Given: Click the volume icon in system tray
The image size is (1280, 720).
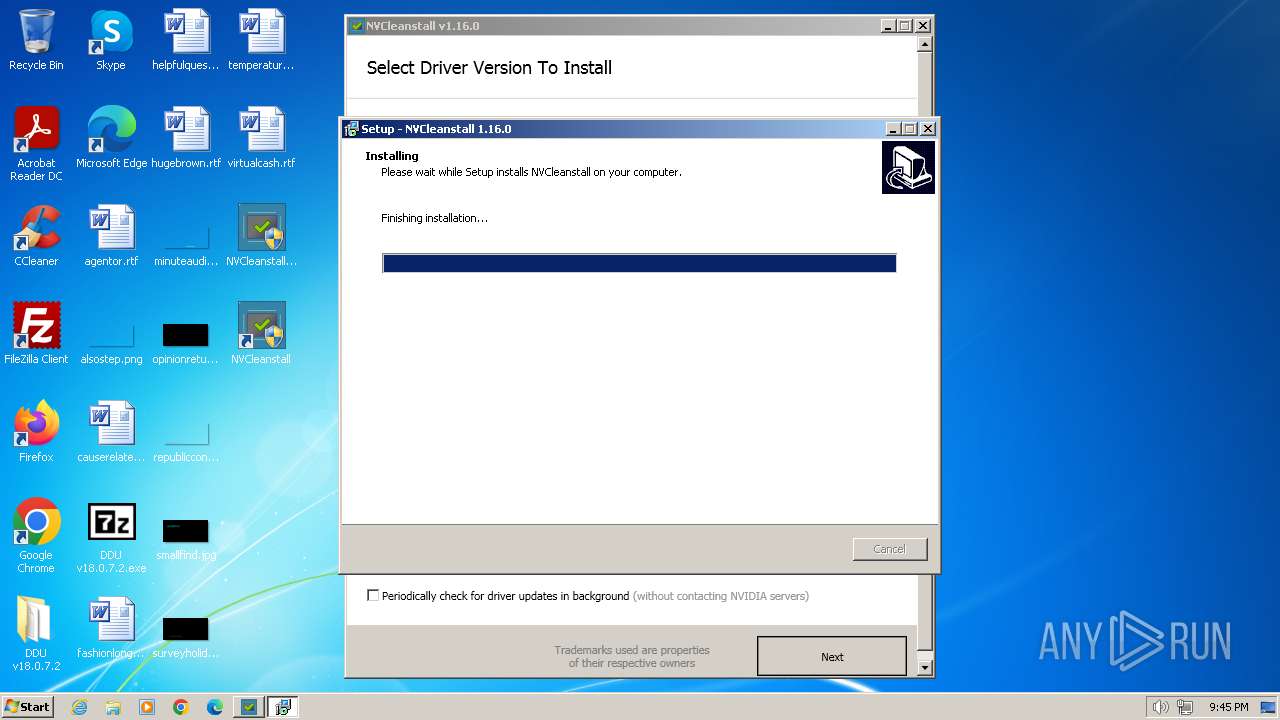Looking at the screenshot, I should pyautogui.click(x=1160, y=707).
